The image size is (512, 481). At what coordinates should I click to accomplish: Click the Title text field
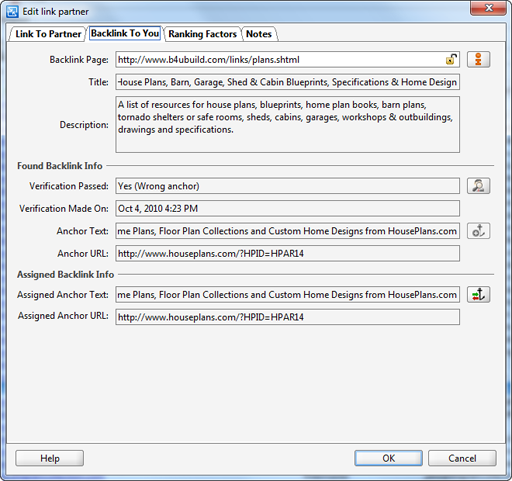click(x=288, y=82)
